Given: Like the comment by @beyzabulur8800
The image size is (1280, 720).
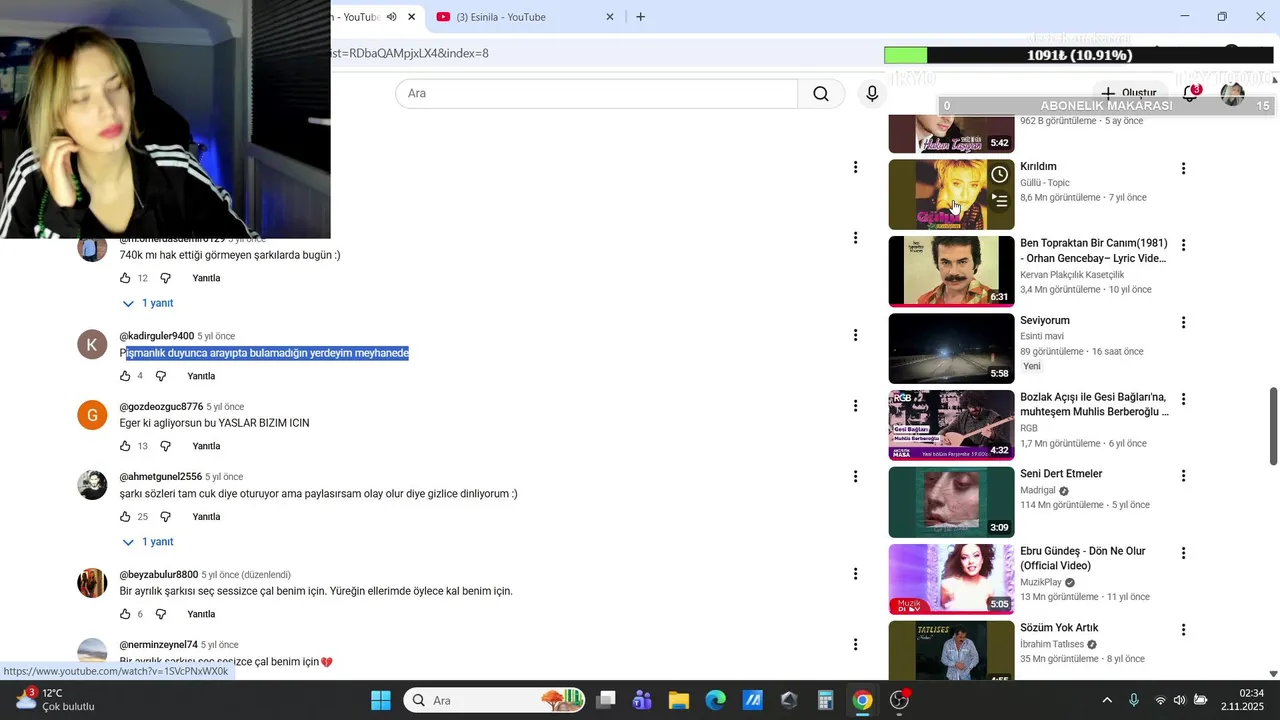Looking at the screenshot, I should tap(125, 614).
